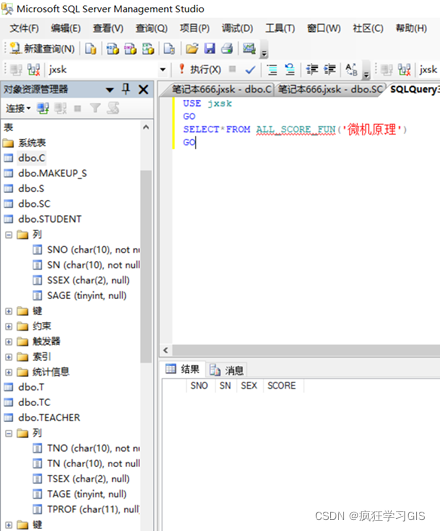
Task: Collapse the 列 folder under dbo.STUDENT
Action: (9, 235)
